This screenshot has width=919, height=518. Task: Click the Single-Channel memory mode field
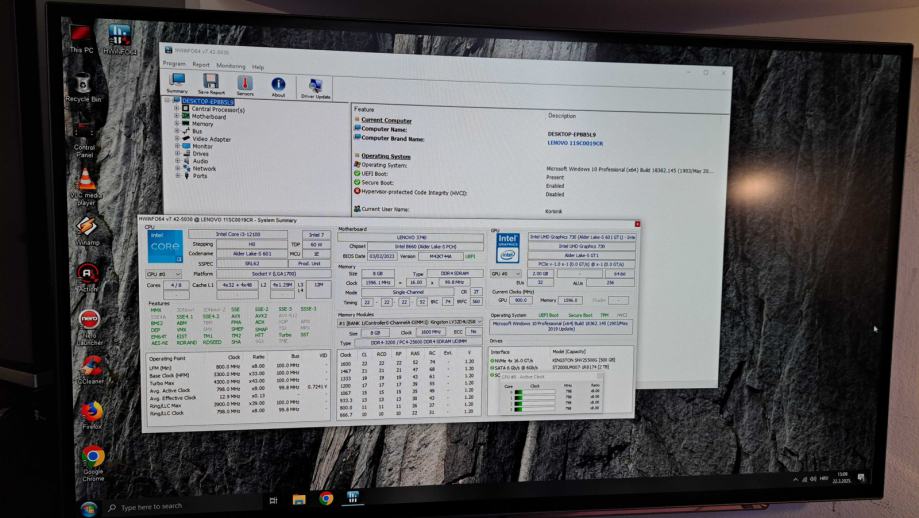point(408,291)
